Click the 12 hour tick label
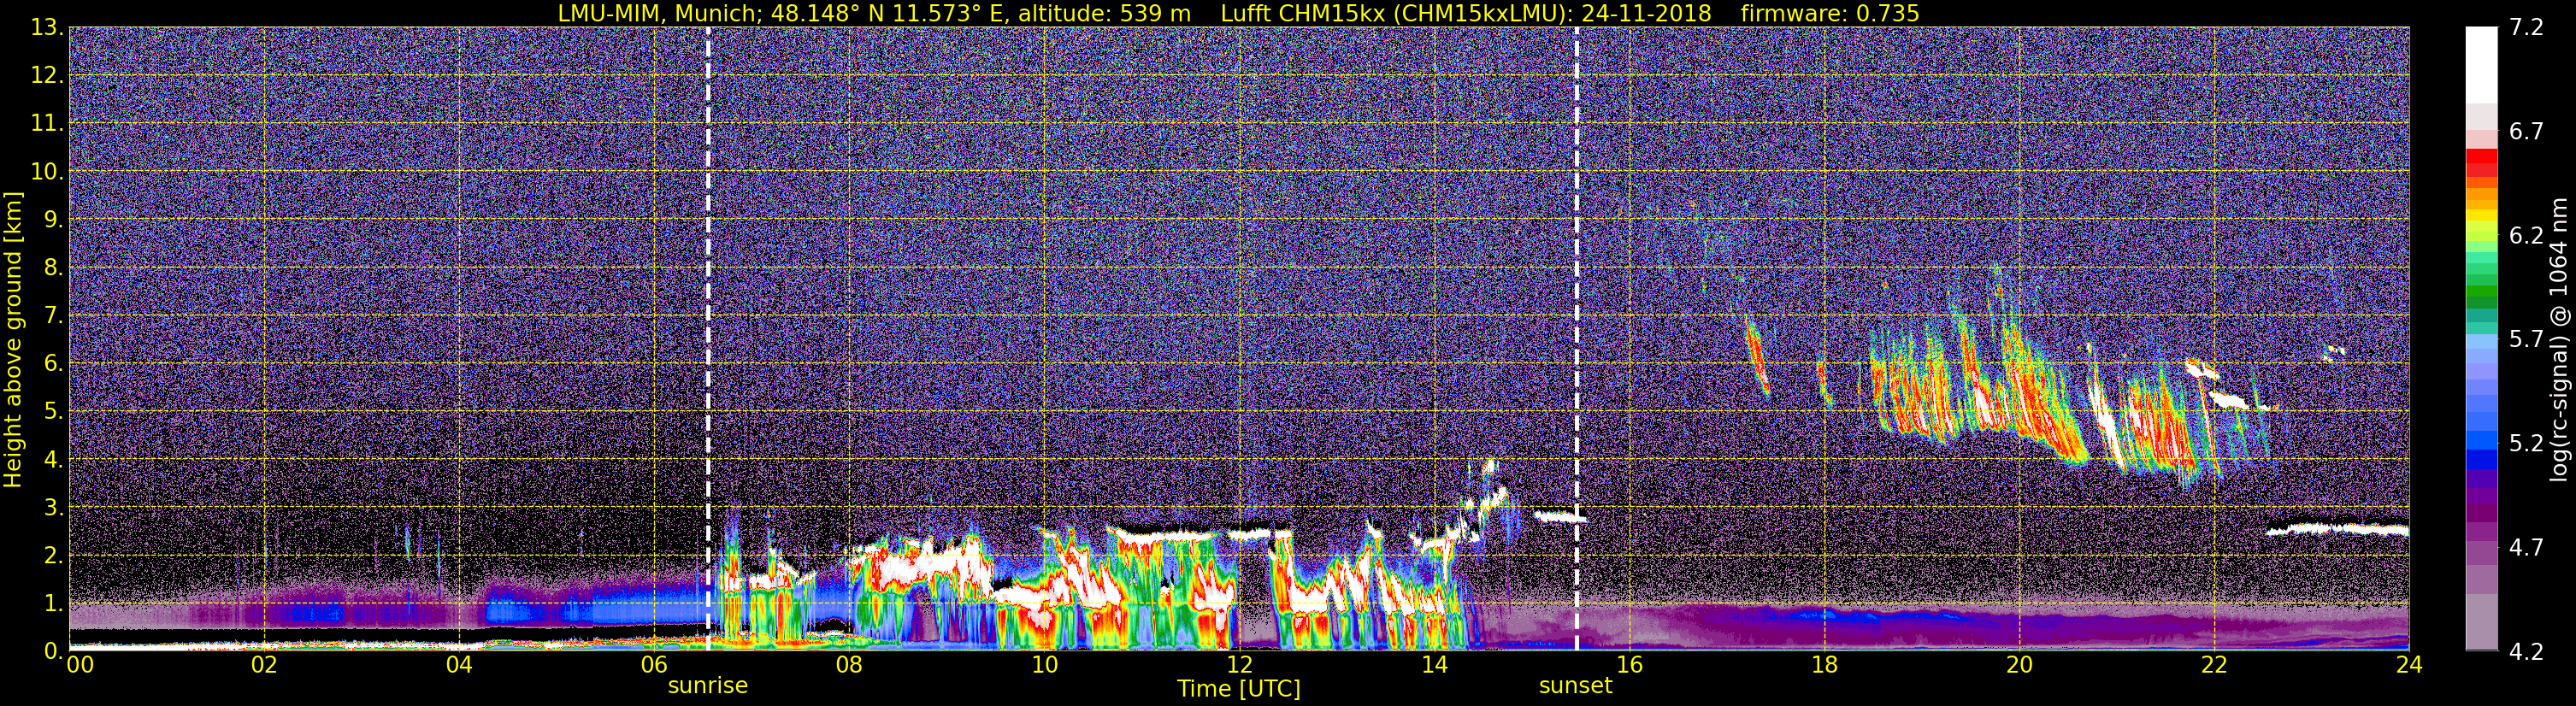The height and width of the screenshot is (706, 2576). click(x=1239, y=665)
